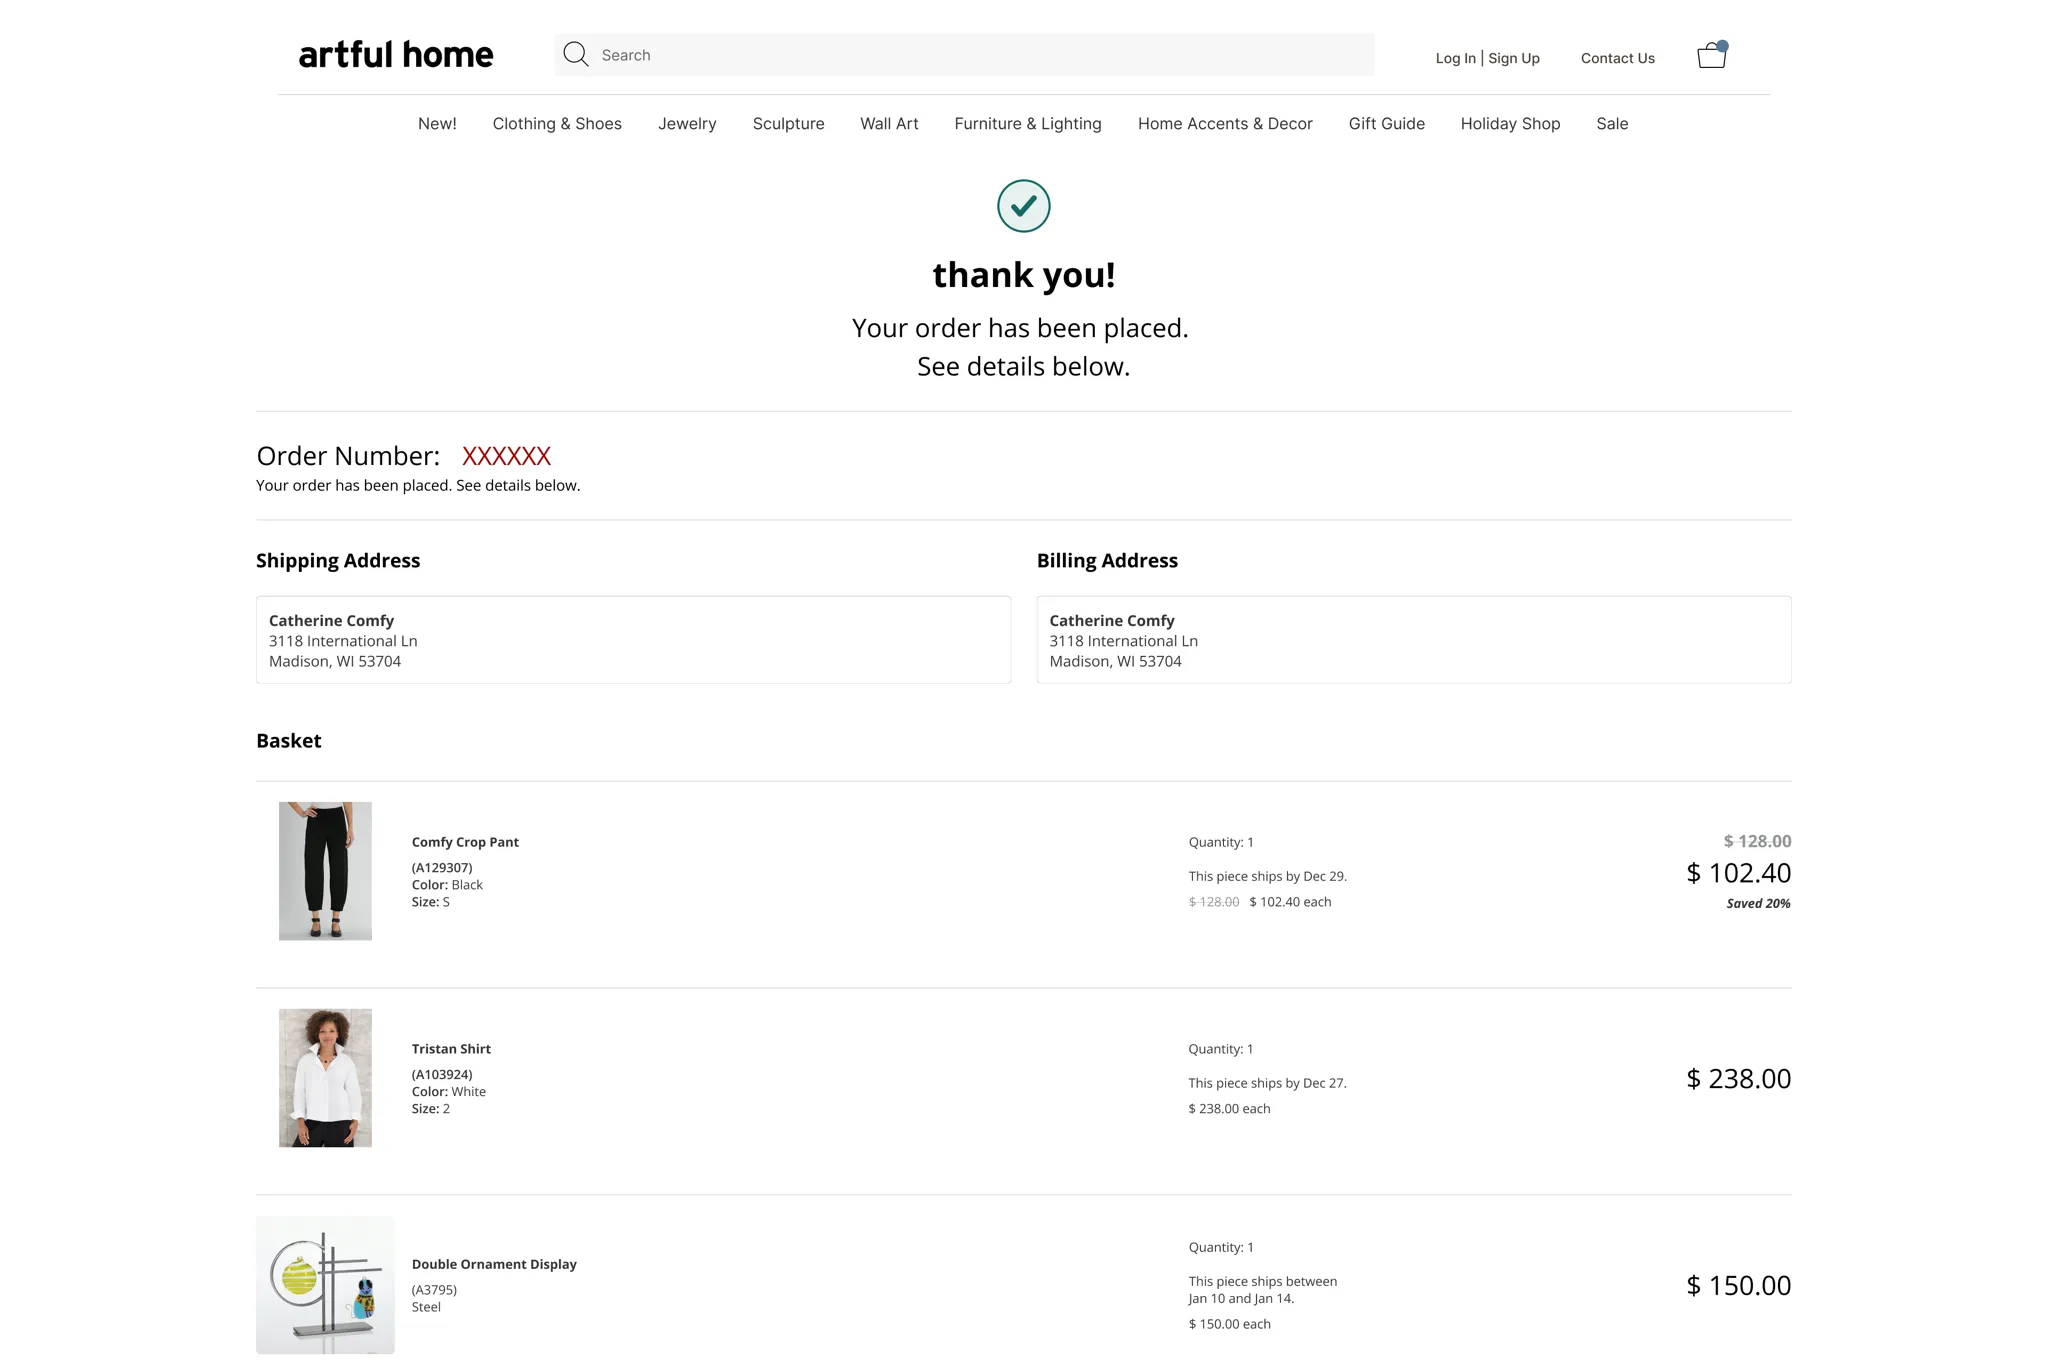Viewport: 2048px width, 1365px height.
Task: Open the shopping basket icon
Action: 1711,55
